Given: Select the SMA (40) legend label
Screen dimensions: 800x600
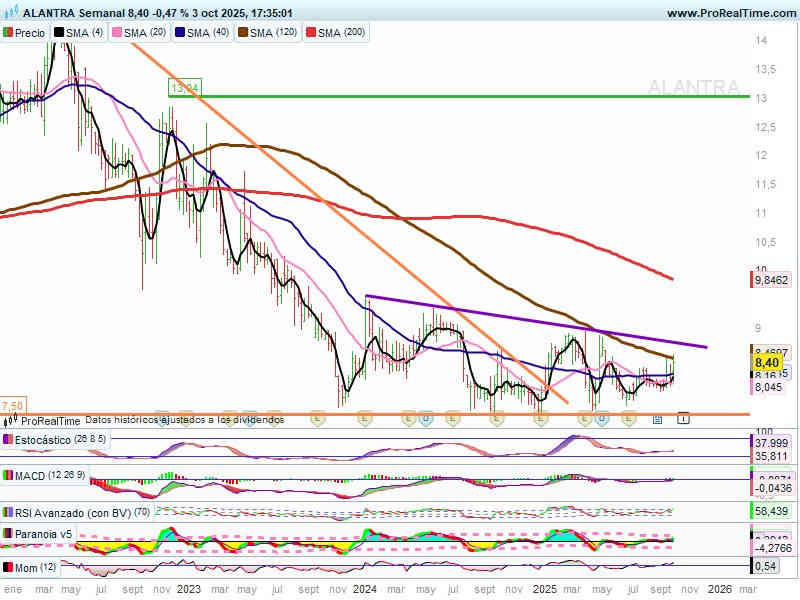Looking at the screenshot, I should tap(207, 33).
